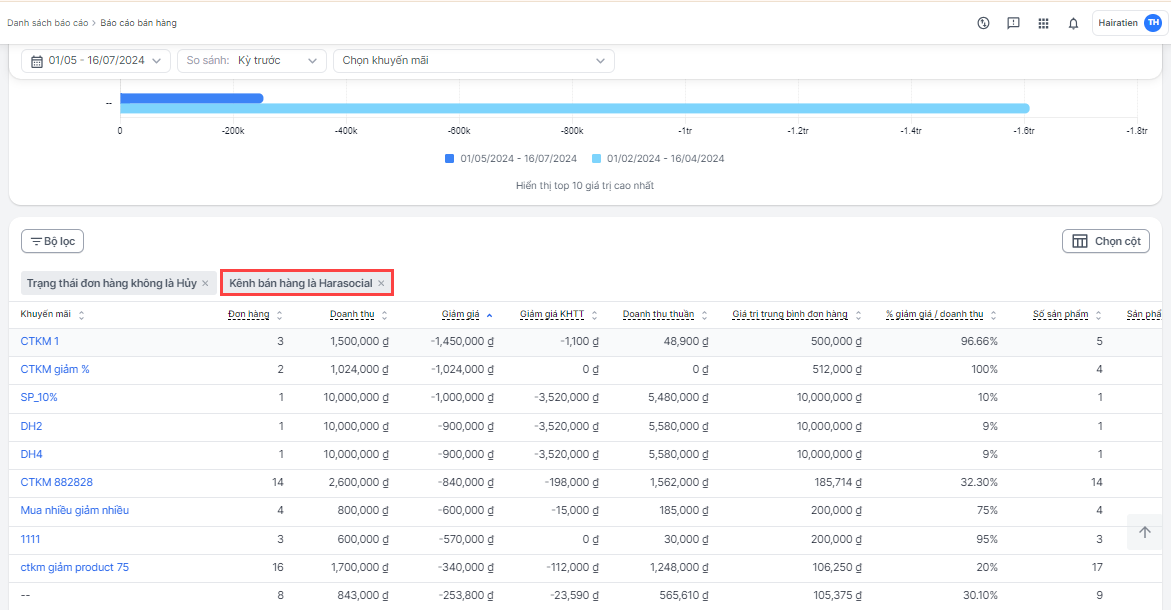Remove the order status filter chip

205,284
